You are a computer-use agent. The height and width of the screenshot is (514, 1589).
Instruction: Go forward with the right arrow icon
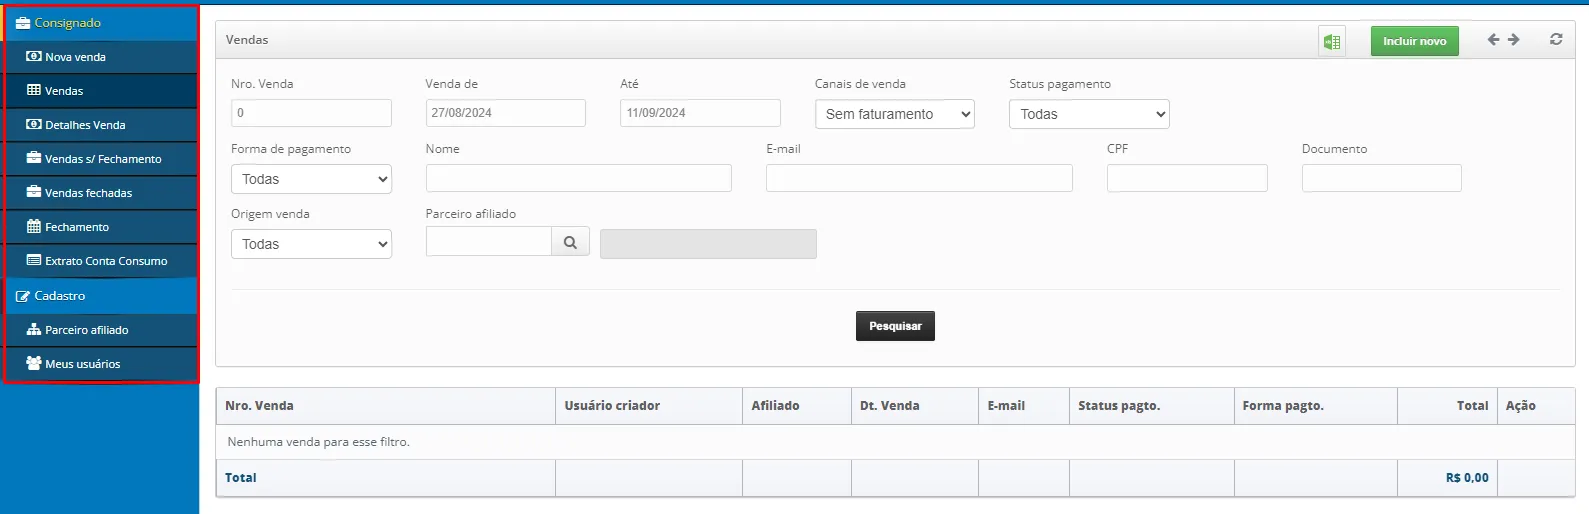tap(1514, 40)
